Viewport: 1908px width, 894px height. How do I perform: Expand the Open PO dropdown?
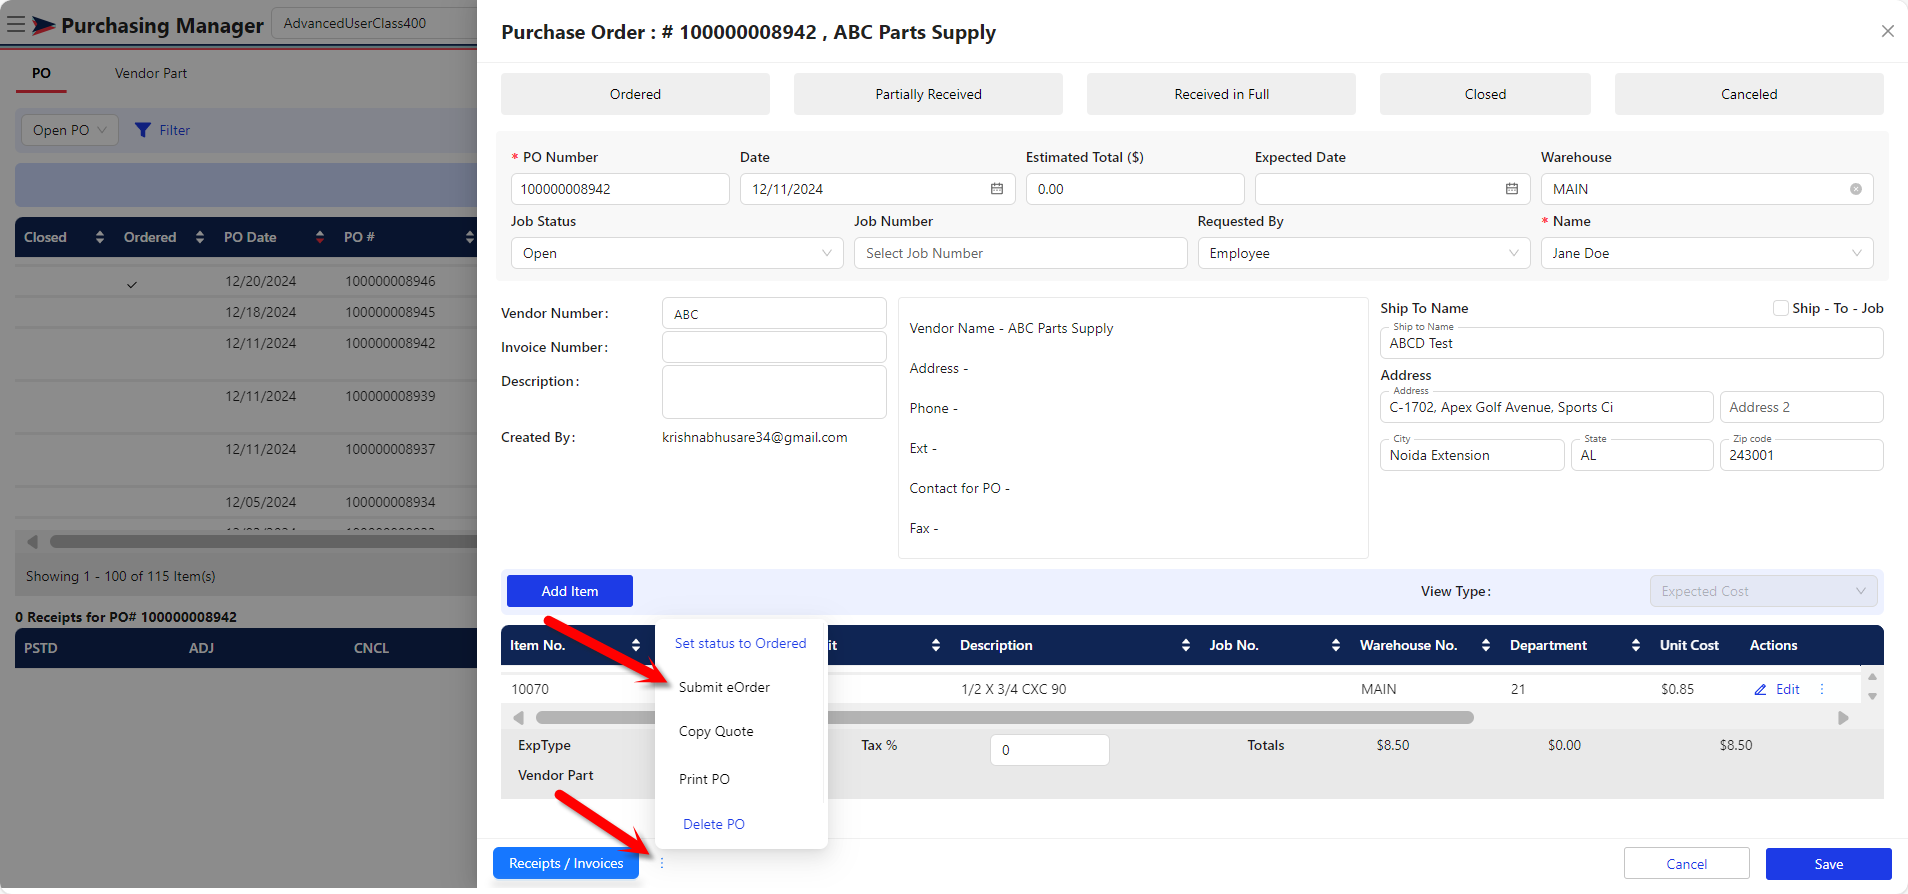[x=70, y=130]
